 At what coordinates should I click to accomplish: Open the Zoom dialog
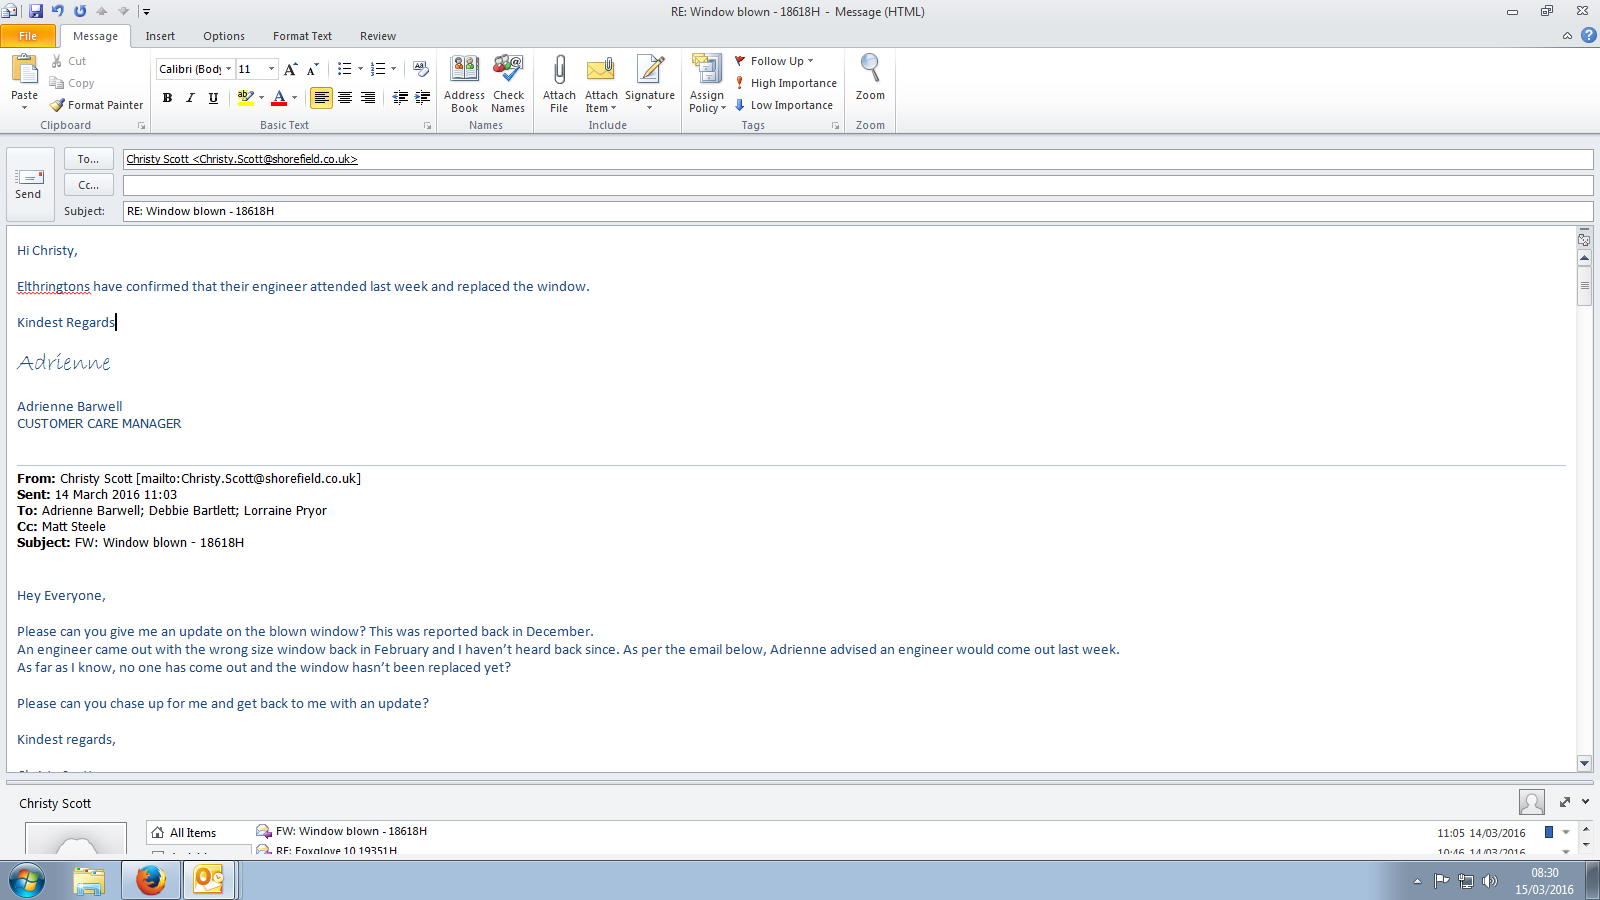870,77
